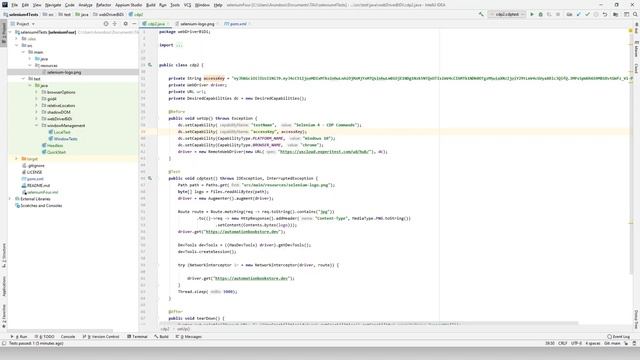
Task: Open the Appium Studio menu
Action: [128, 5]
